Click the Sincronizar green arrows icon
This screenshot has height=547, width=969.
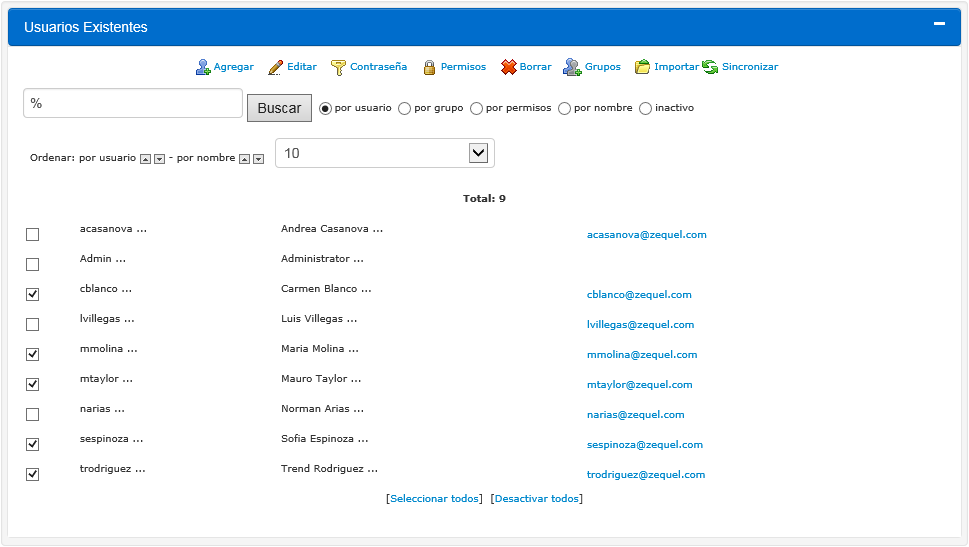pos(710,67)
